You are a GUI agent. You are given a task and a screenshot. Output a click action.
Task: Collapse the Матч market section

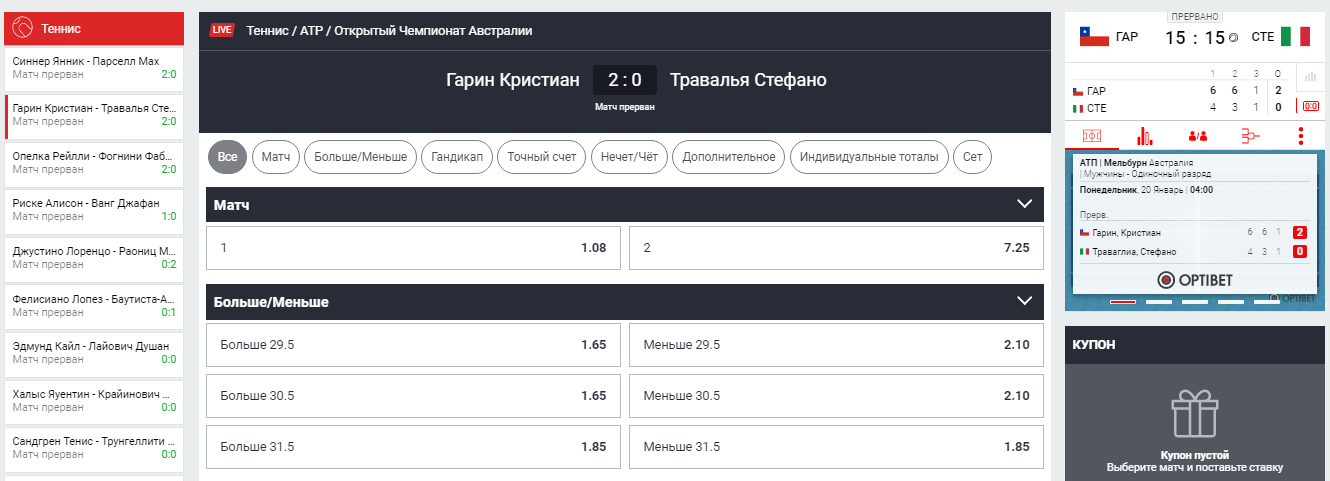1024,204
